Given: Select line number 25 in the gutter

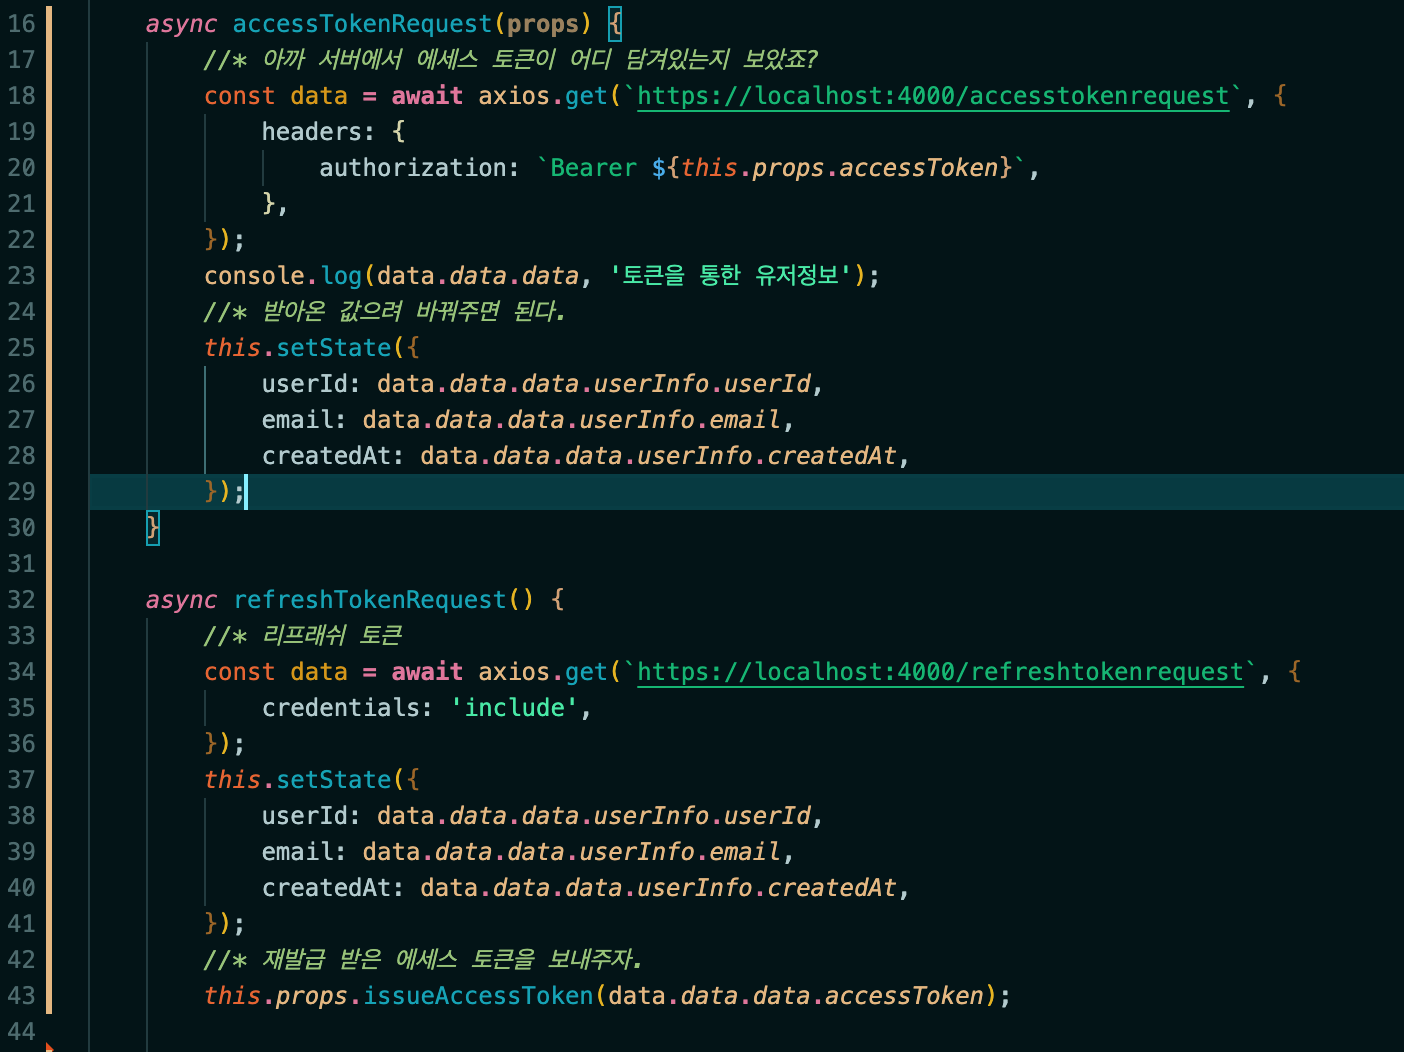Looking at the screenshot, I should pos(21,348).
